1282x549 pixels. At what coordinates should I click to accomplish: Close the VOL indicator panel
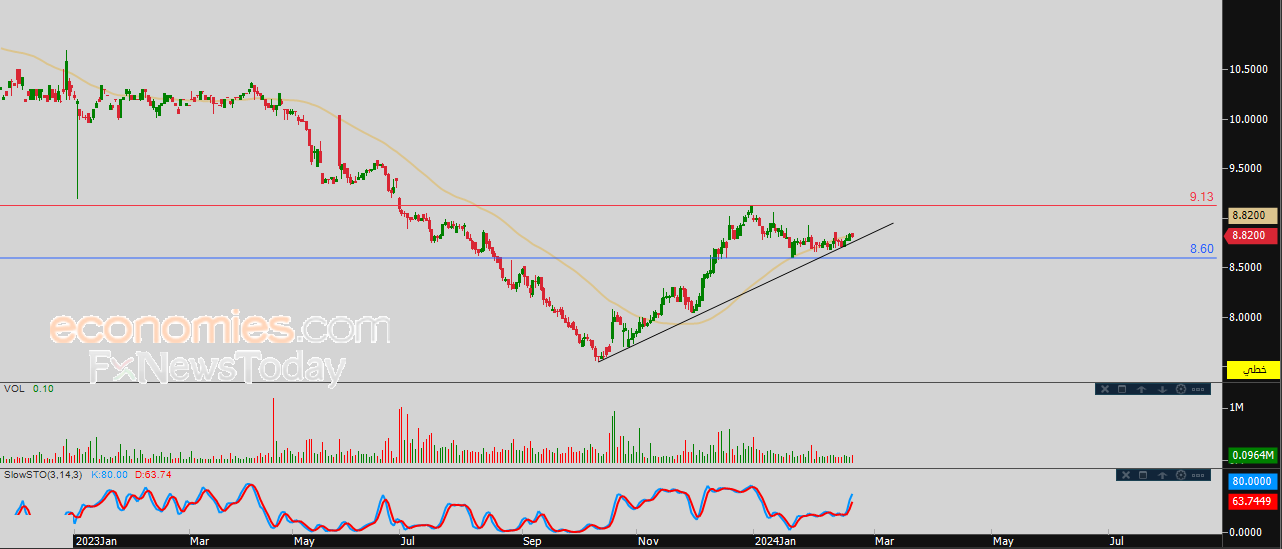coord(1105,389)
